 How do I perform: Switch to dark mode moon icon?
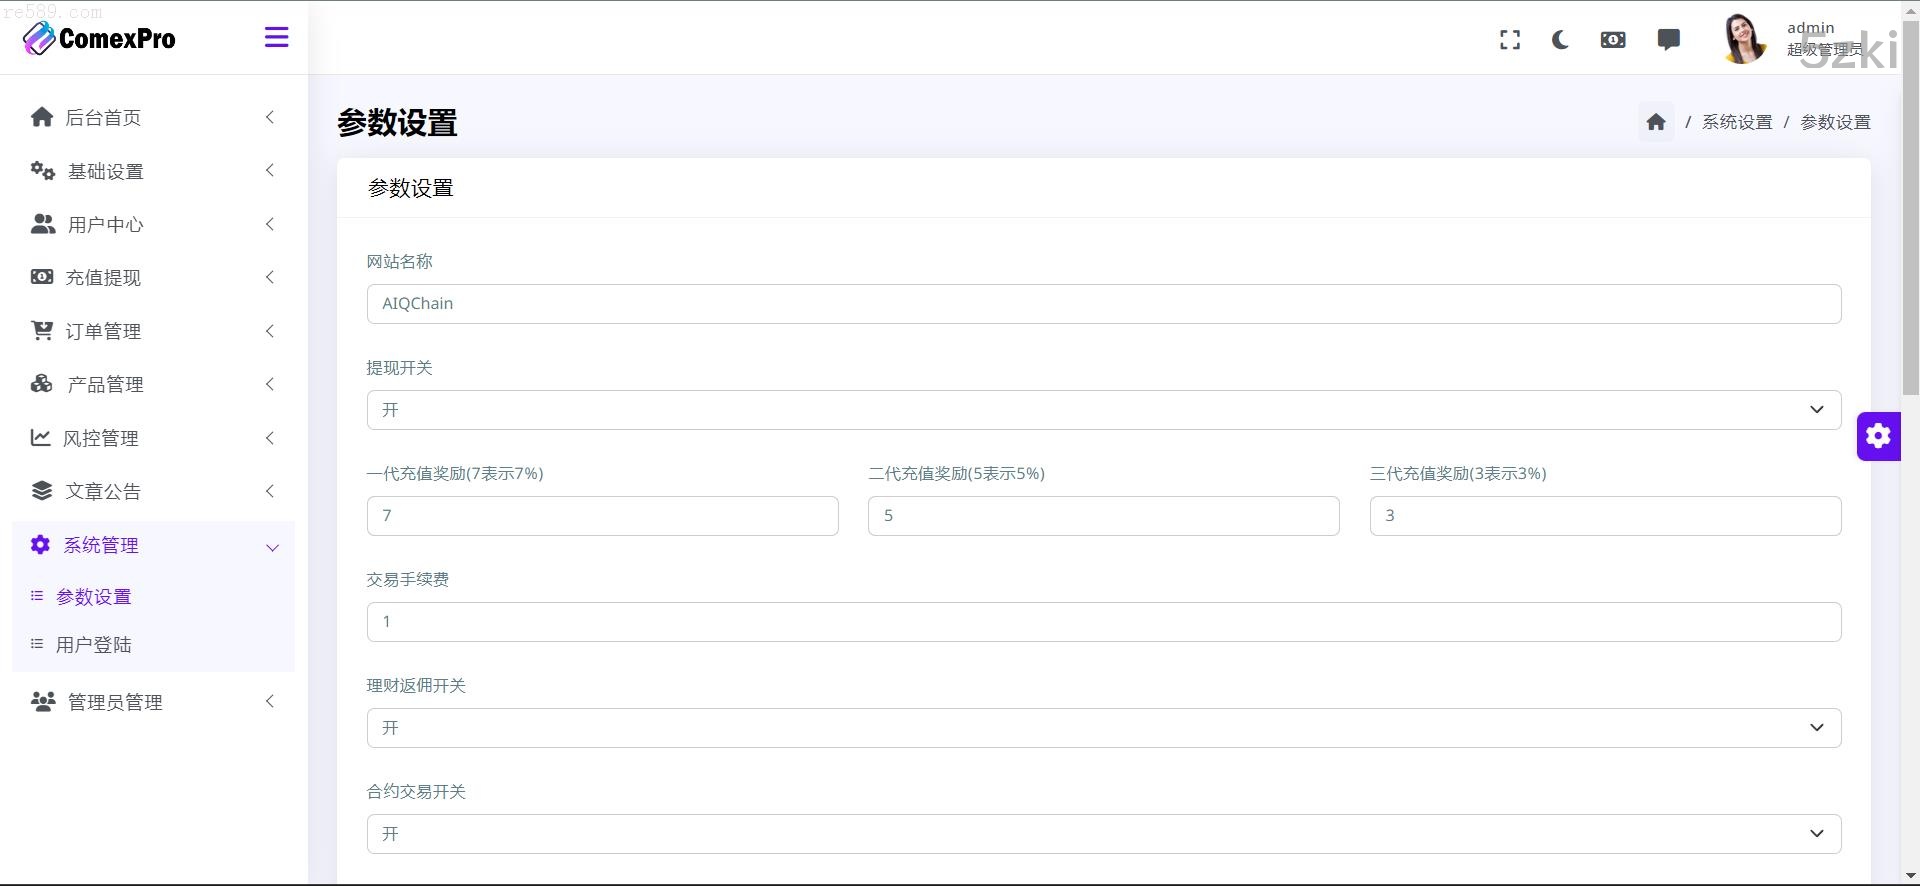pyautogui.click(x=1560, y=40)
